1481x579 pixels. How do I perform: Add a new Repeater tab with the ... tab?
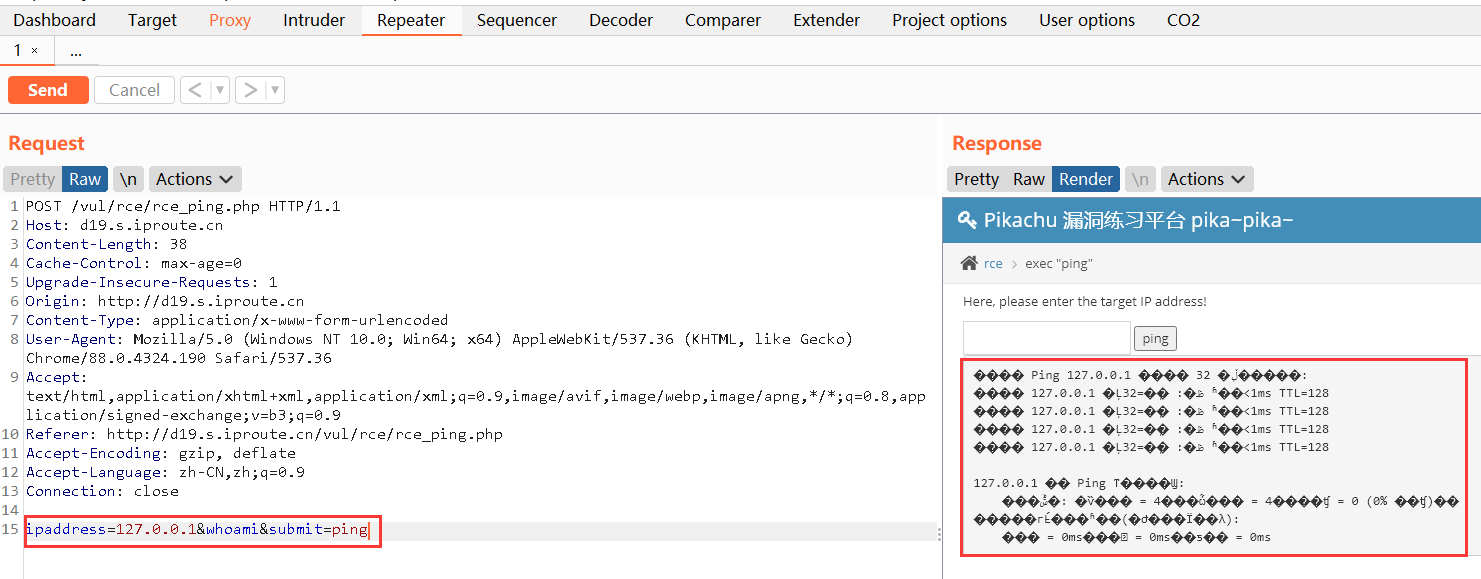pos(76,50)
